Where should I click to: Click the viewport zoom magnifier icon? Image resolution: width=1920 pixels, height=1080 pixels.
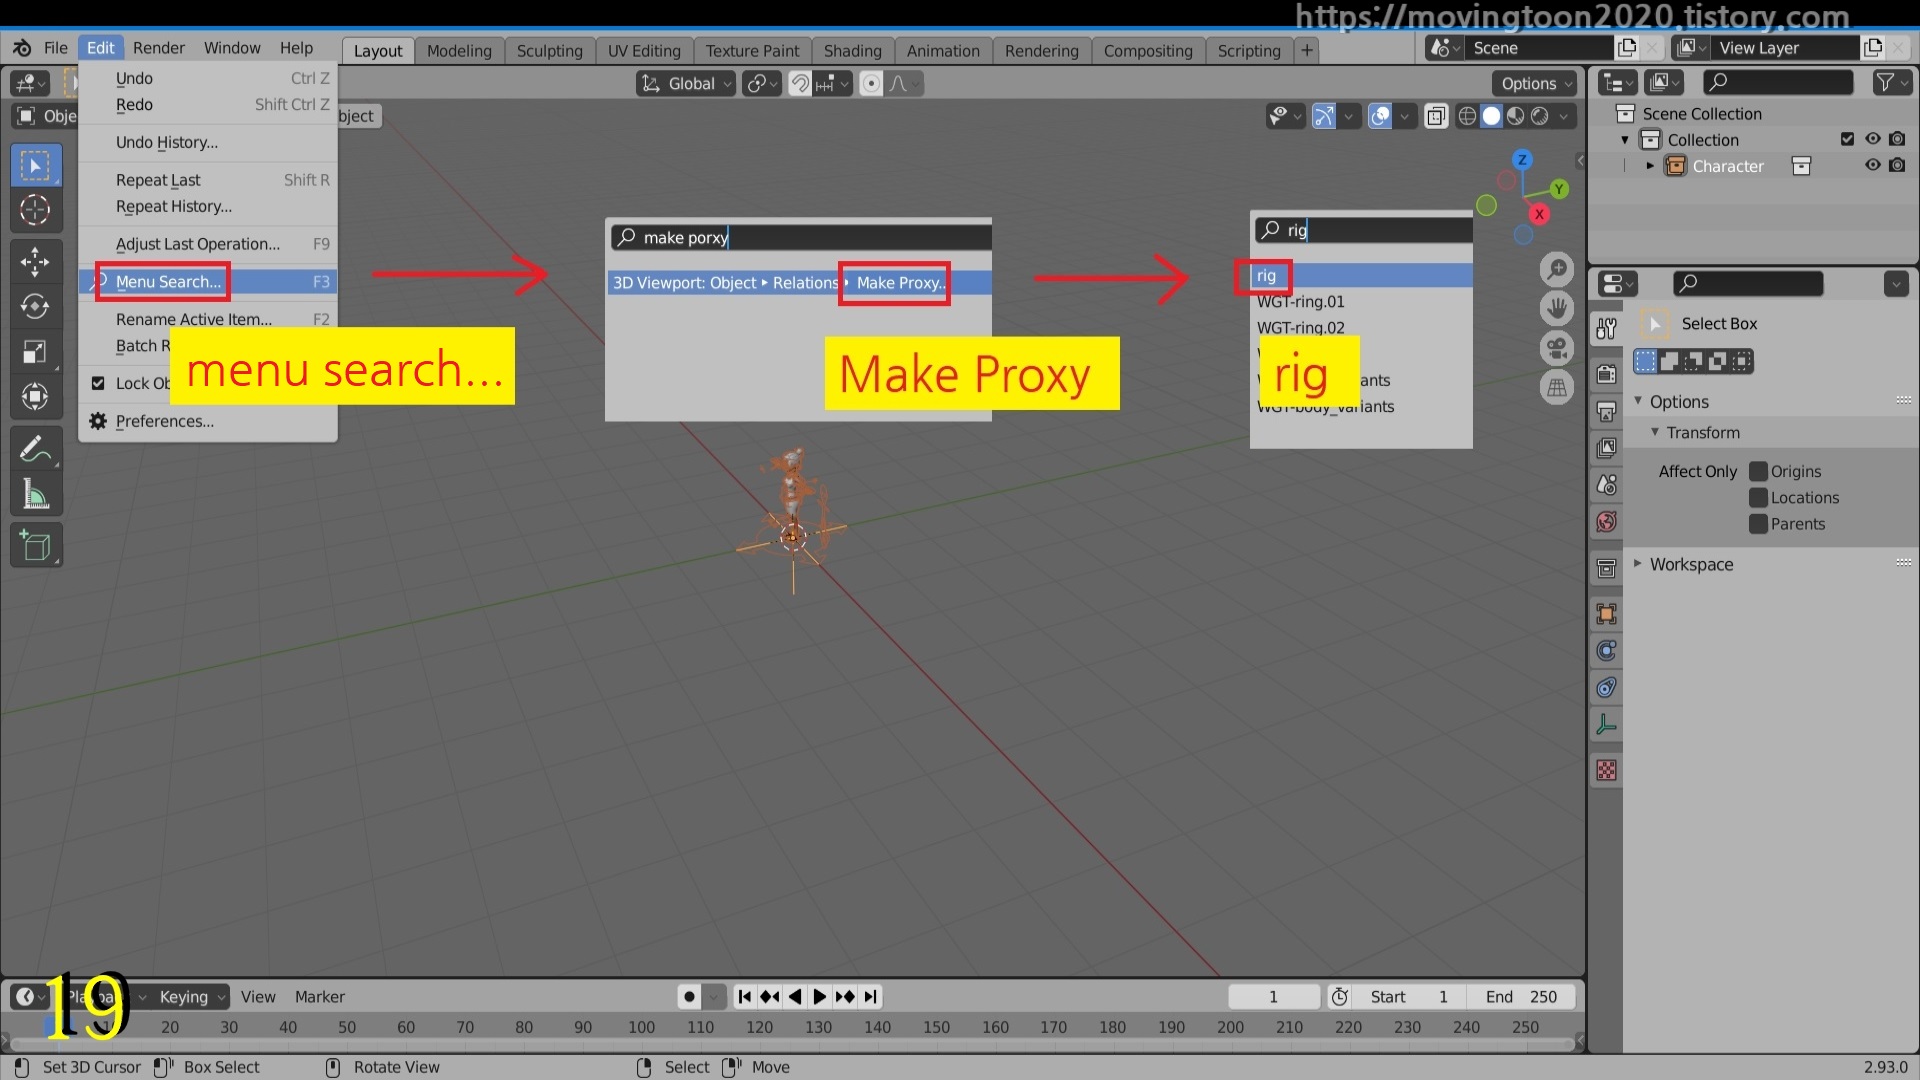click(x=1557, y=268)
